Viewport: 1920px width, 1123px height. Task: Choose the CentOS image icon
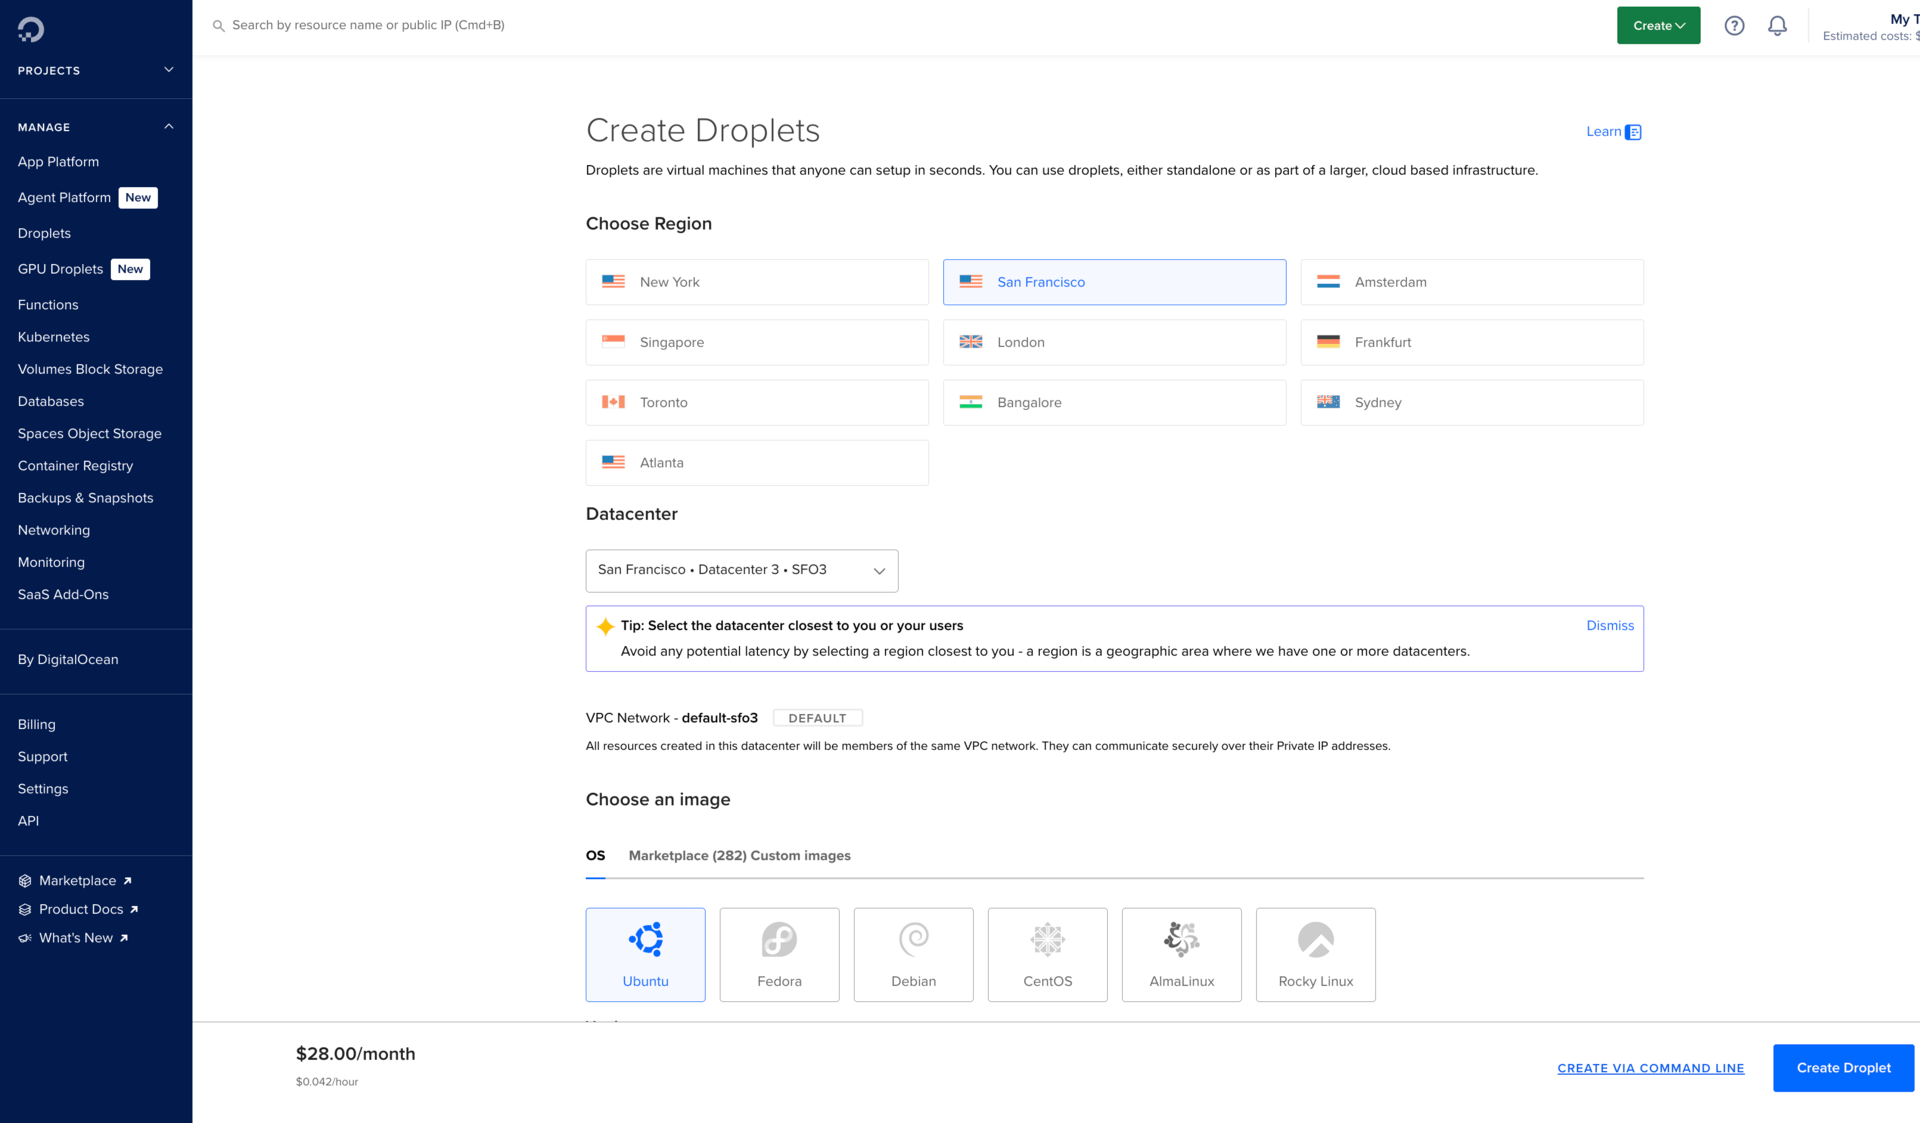point(1047,940)
